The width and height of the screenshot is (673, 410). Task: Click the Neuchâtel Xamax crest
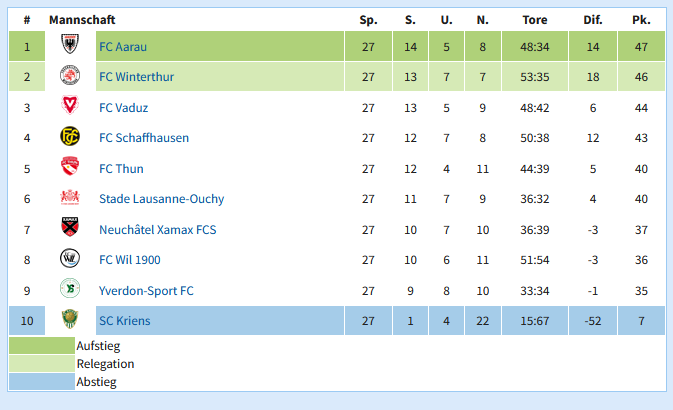point(70,227)
